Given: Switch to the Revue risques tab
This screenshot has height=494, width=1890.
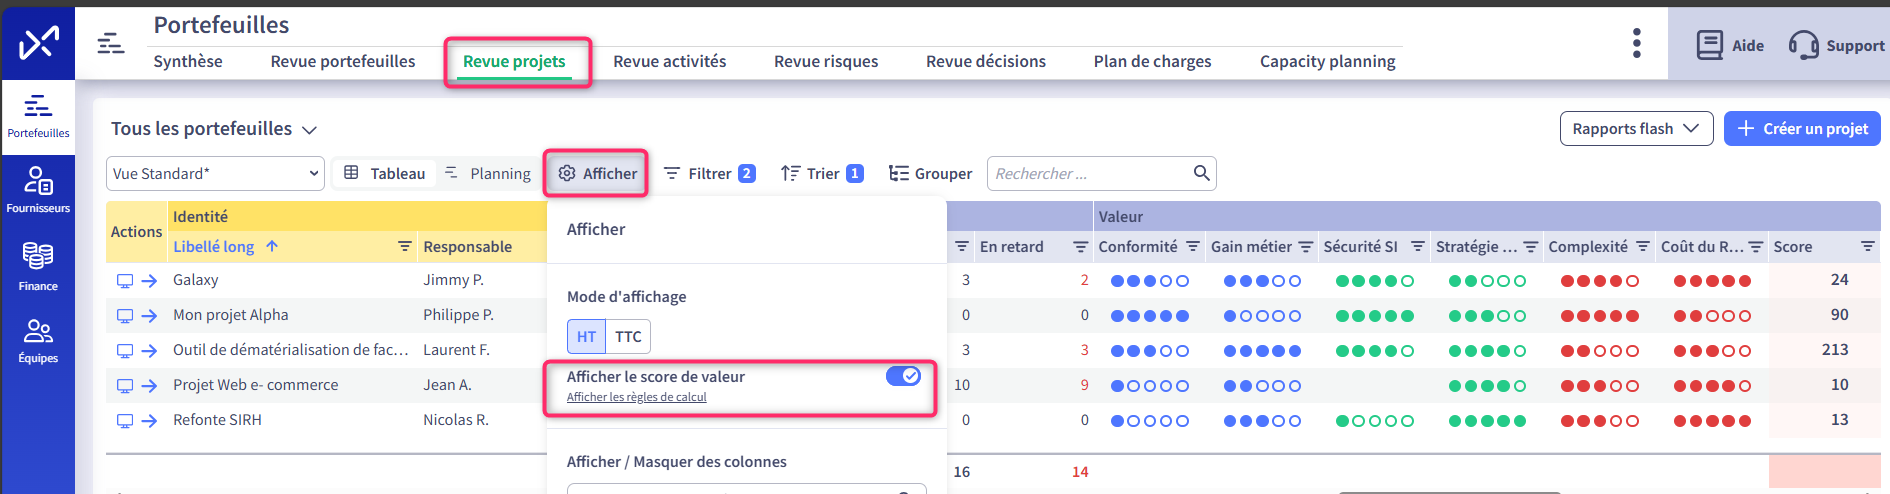Looking at the screenshot, I should (x=825, y=61).
